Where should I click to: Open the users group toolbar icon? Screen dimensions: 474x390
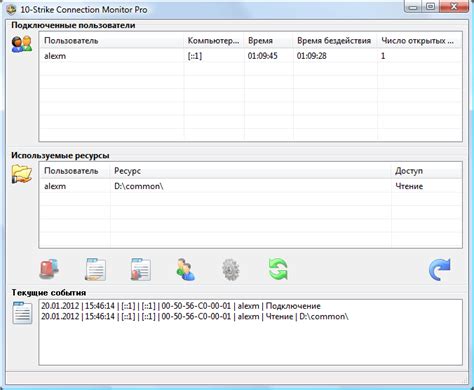point(186,269)
